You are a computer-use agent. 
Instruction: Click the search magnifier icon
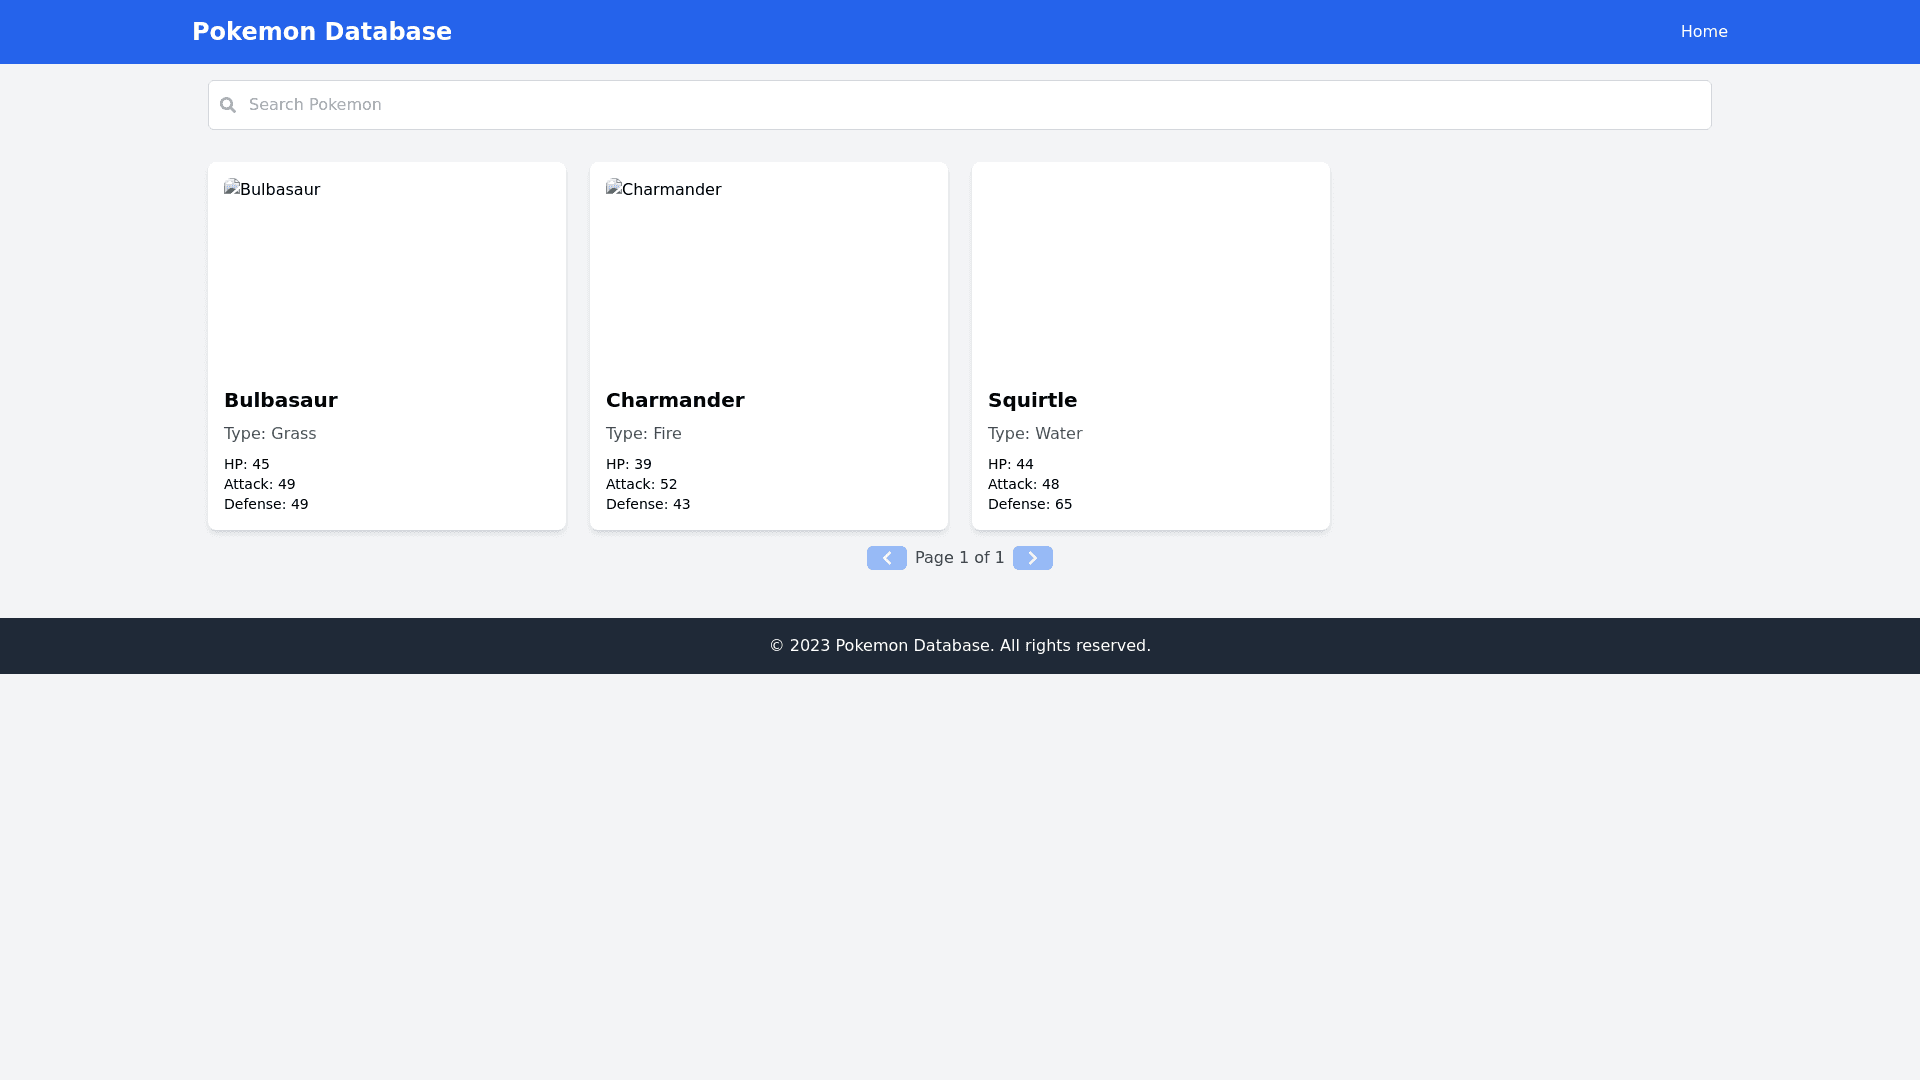228,105
